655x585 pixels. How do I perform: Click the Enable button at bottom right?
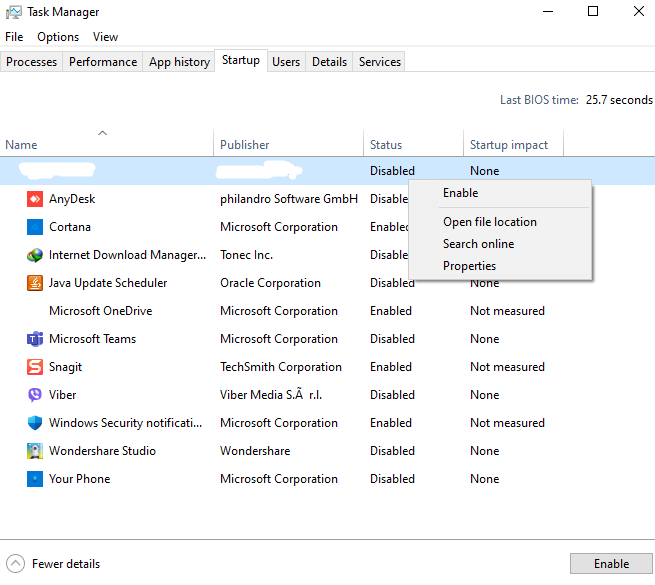[x=611, y=564]
